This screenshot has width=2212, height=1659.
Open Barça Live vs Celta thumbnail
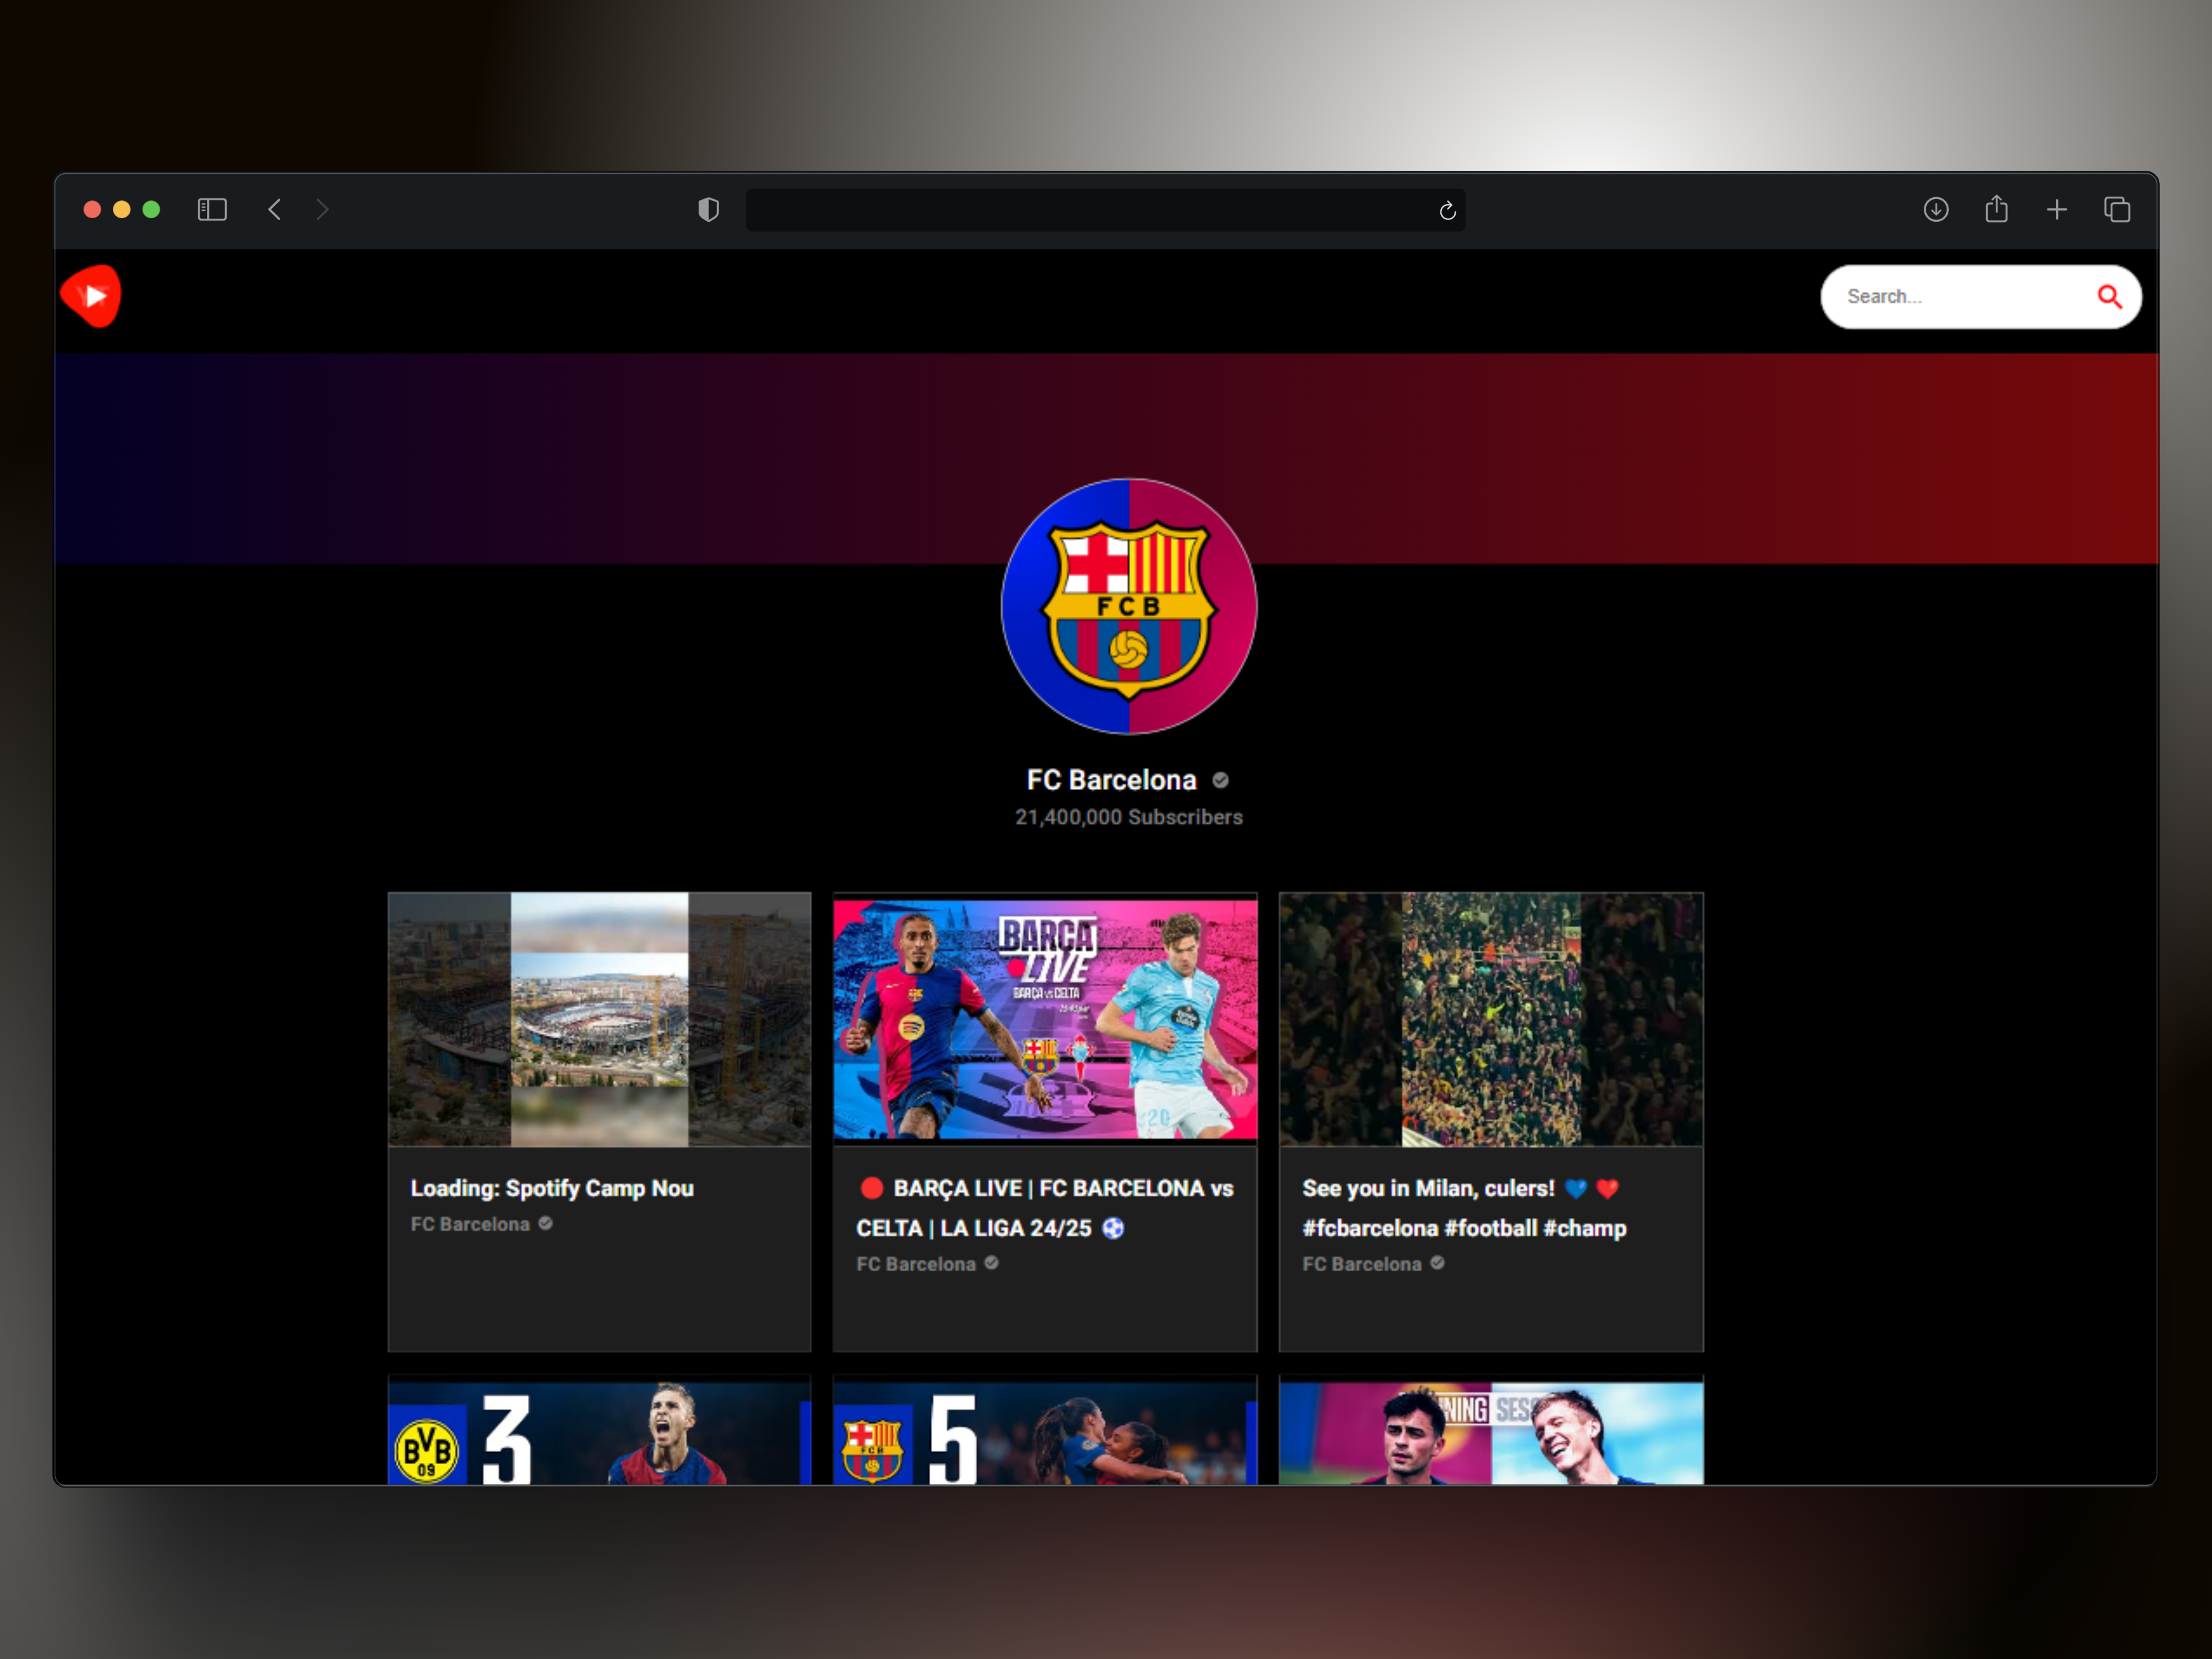click(x=1045, y=1019)
